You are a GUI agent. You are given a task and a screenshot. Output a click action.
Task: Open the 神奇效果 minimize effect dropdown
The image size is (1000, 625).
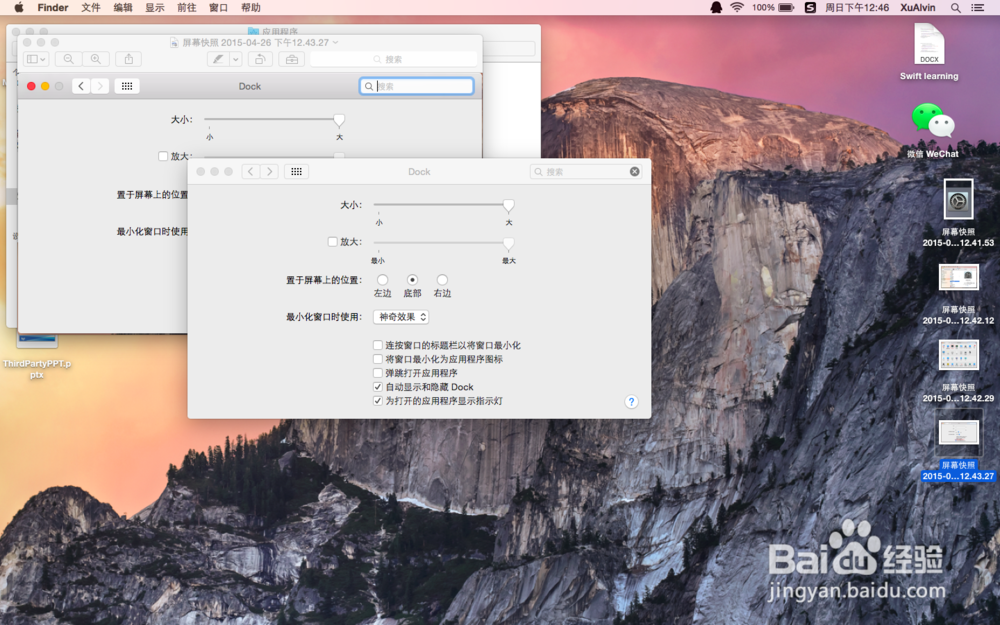tap(401, 316)
